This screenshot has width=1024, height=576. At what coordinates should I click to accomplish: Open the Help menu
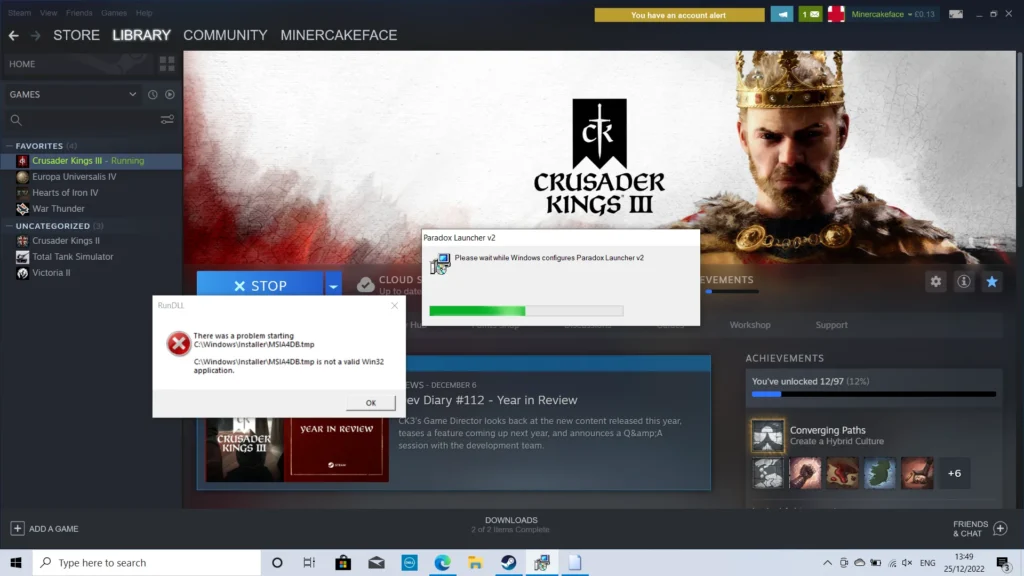(144, 12)
